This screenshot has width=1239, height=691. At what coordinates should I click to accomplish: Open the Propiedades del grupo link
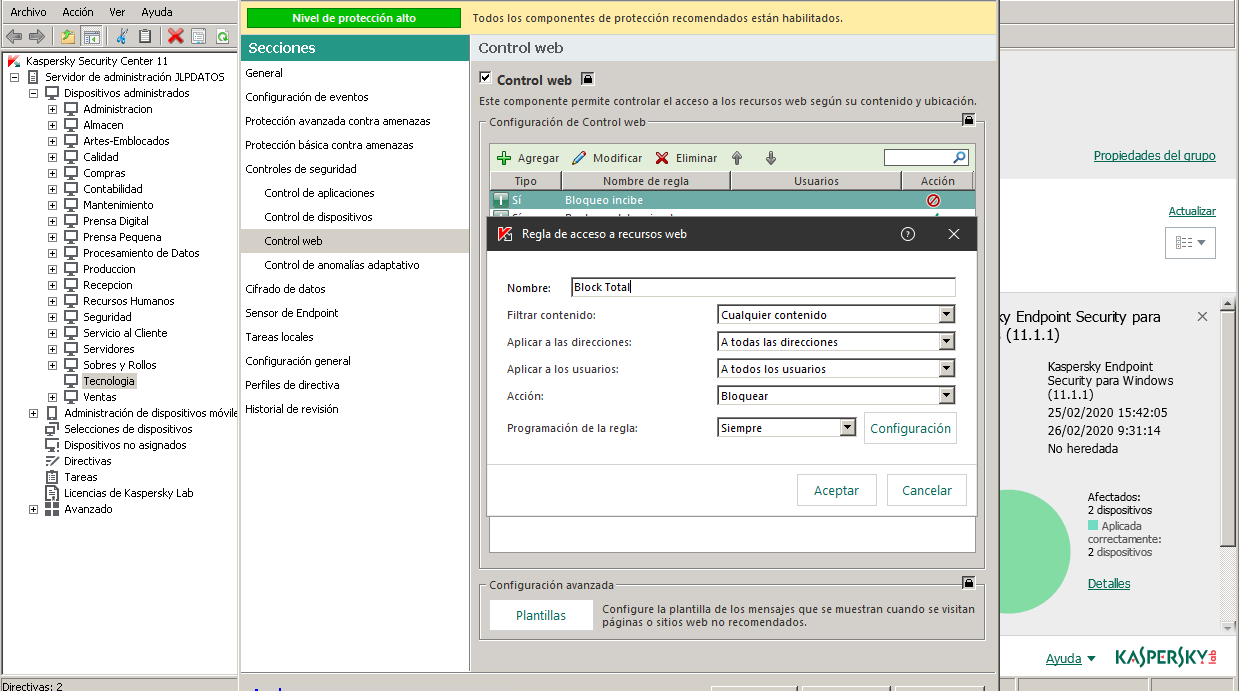pyautogui.click(x=1154, y=156)
